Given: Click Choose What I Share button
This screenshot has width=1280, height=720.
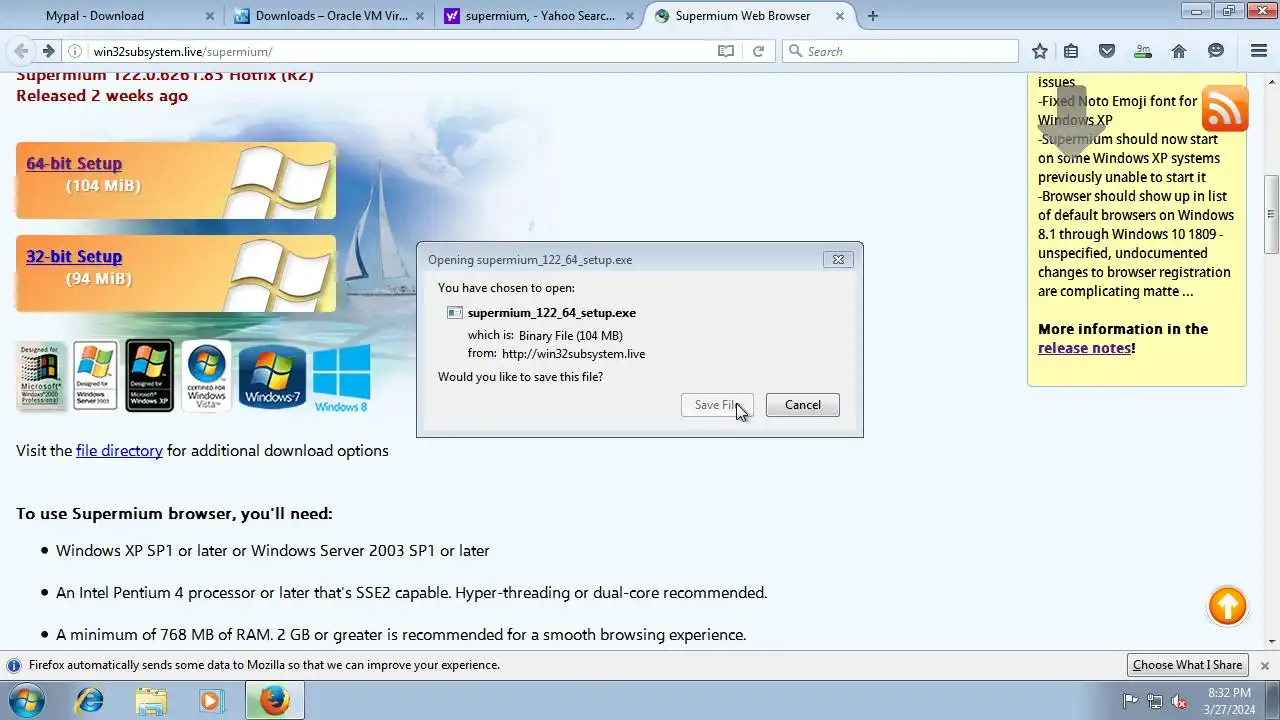Looking at the screenshot, I should coord(1187,665).
